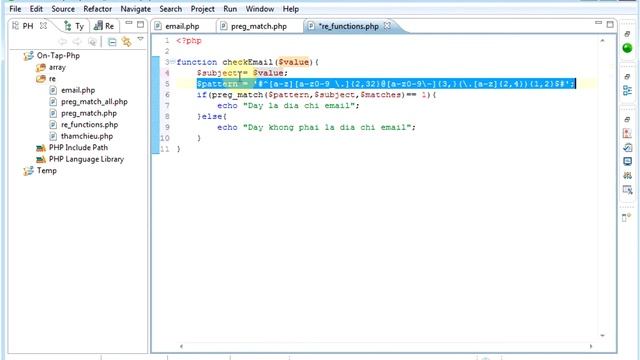
Task: Open the Run menu
Action: pos(230,9)
